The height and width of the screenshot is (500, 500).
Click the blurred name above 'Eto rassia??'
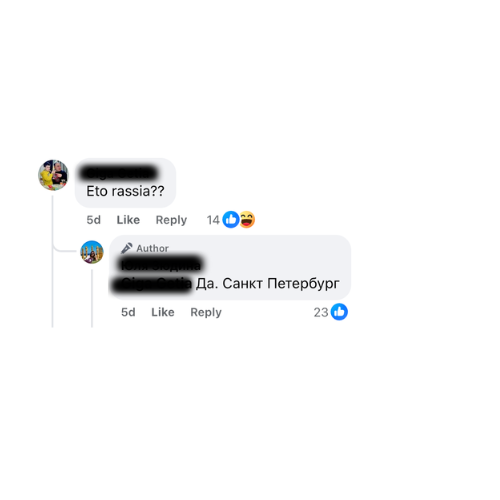click(119, 173)
